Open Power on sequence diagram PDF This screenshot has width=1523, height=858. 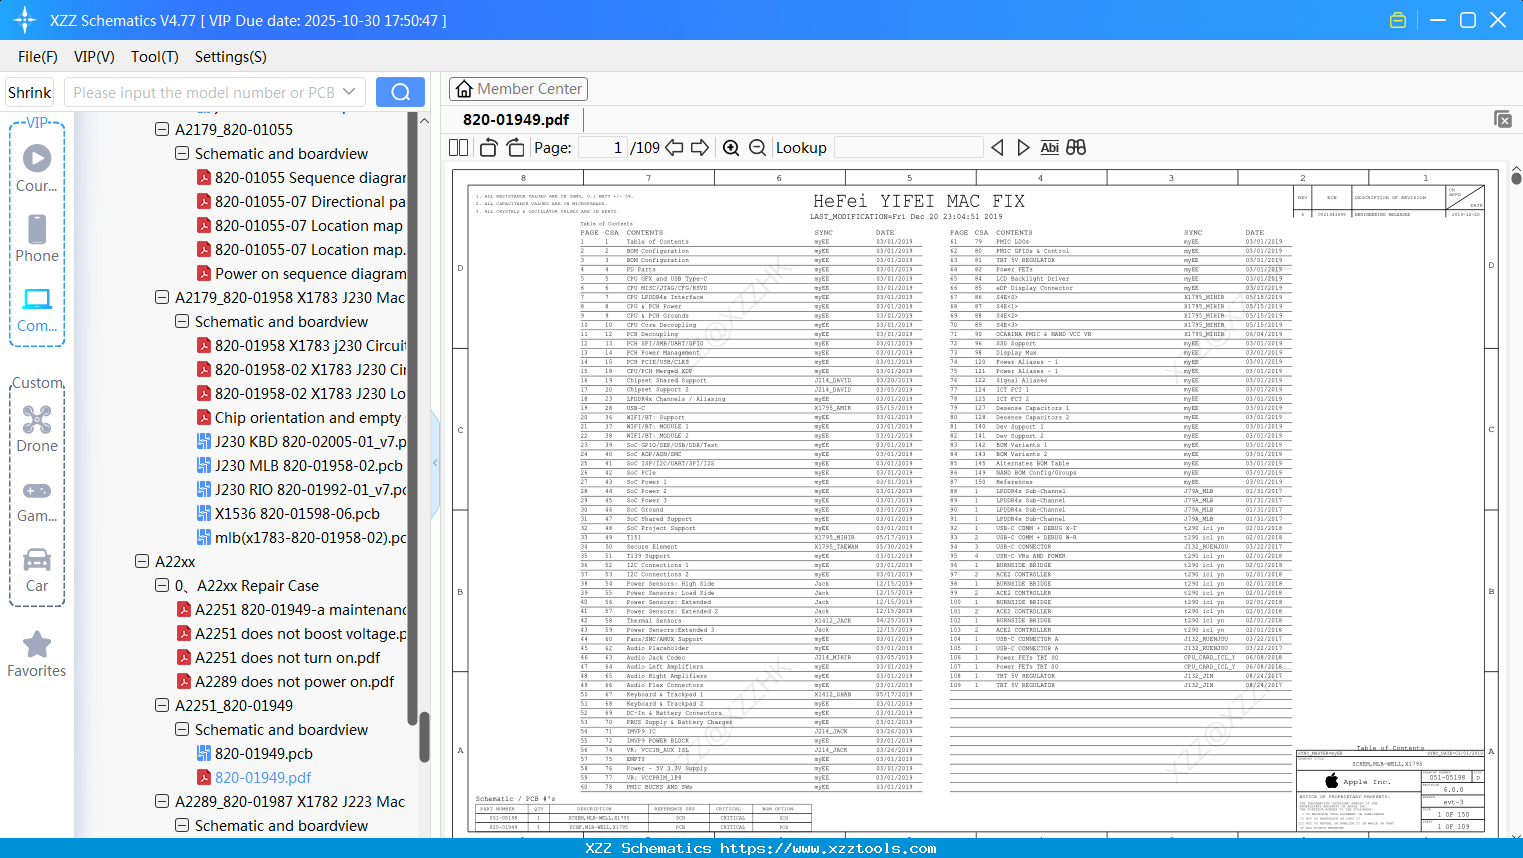(x=301, y=274)
